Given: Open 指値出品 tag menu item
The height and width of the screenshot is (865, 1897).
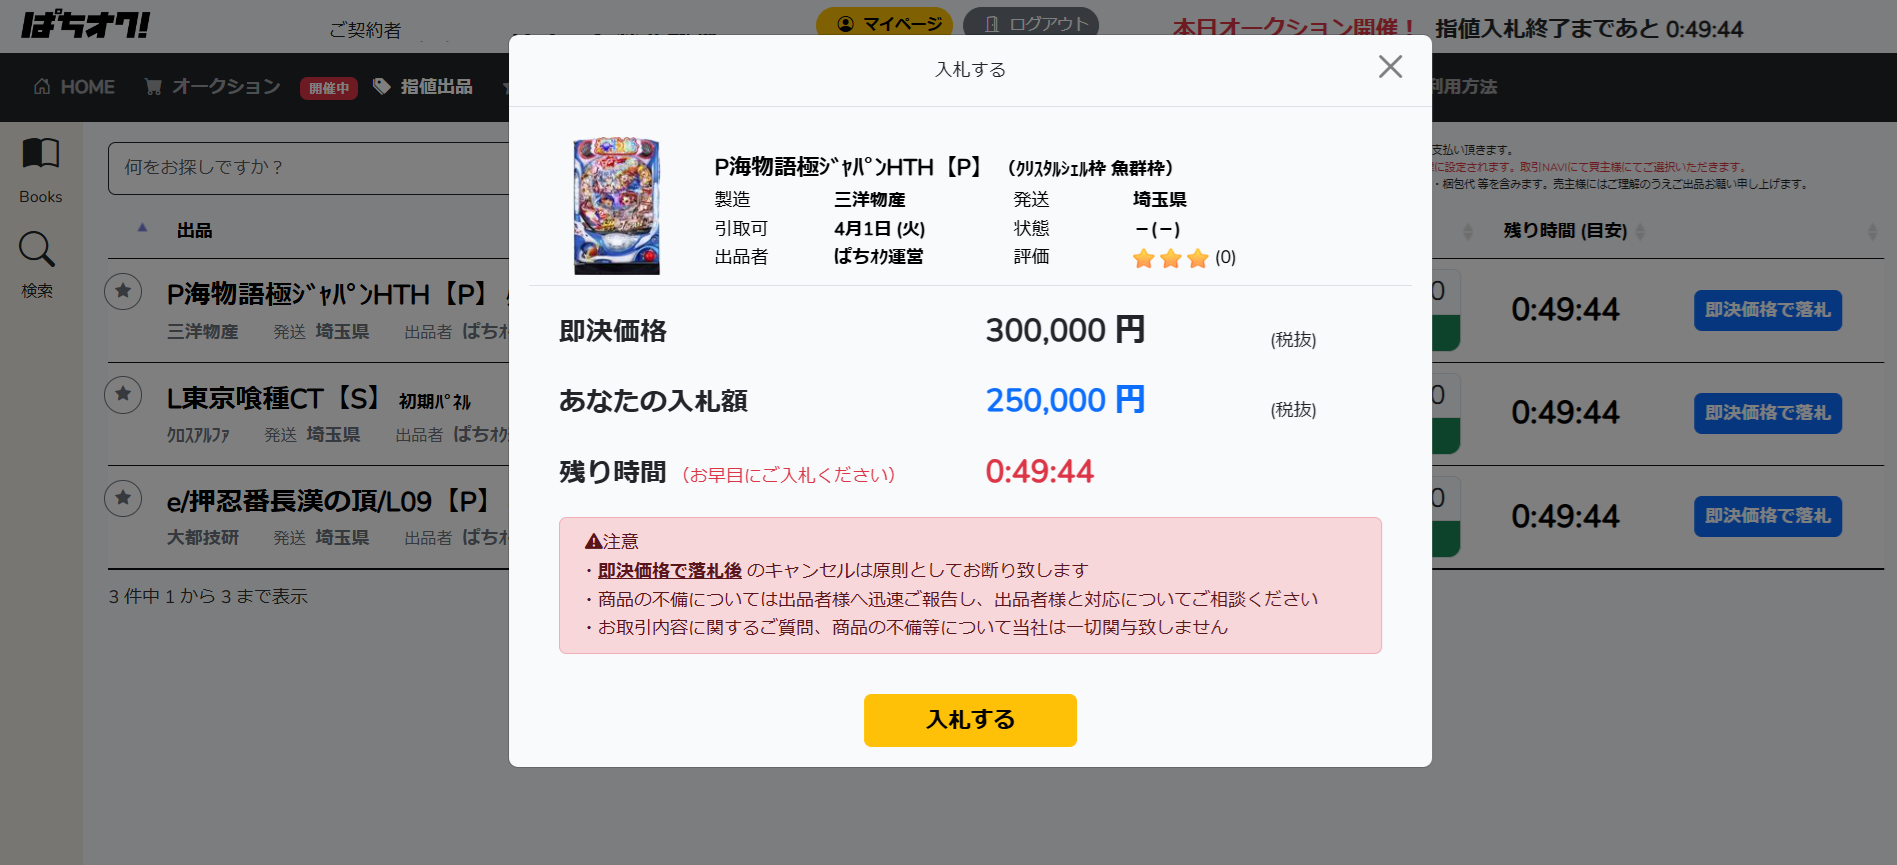Looking at the screenshot, I should tap(422, 87).
